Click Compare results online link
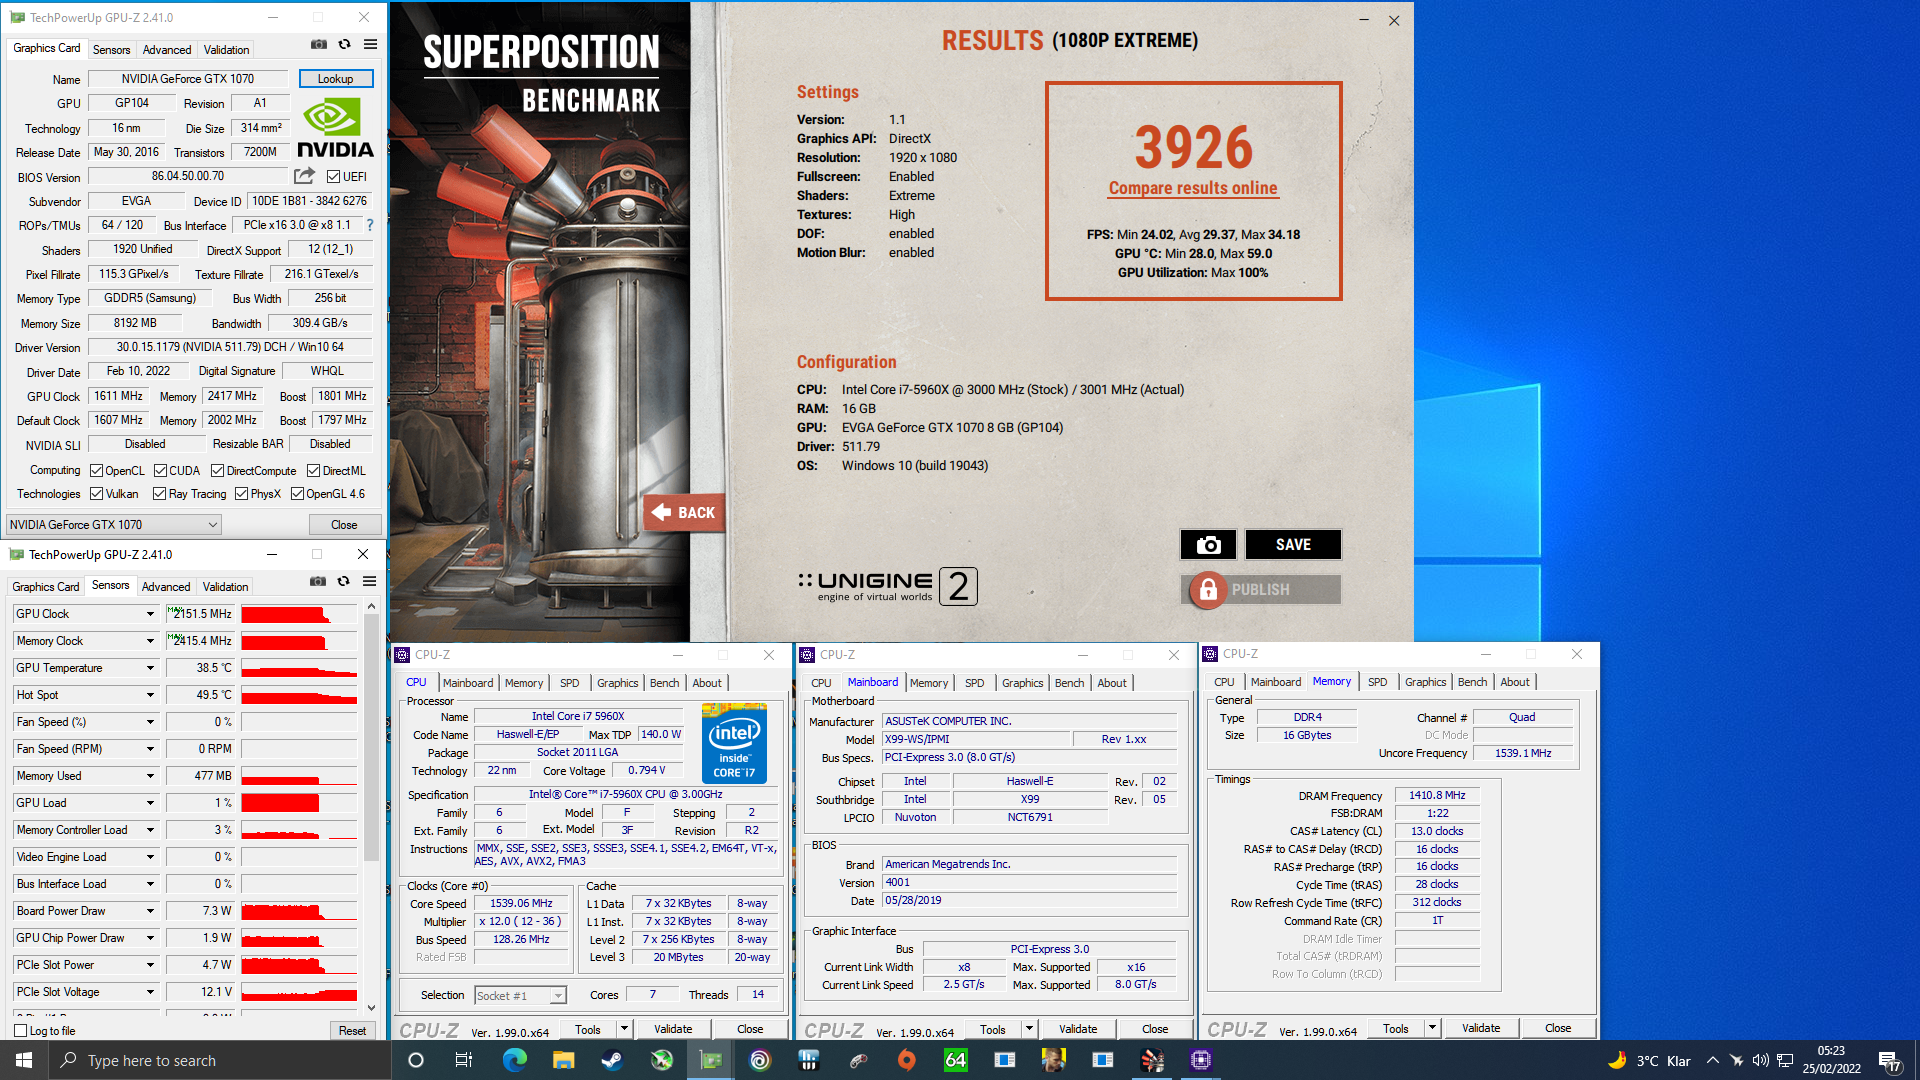This screenshot has width=1920, height=1080. pos(1193,188)
